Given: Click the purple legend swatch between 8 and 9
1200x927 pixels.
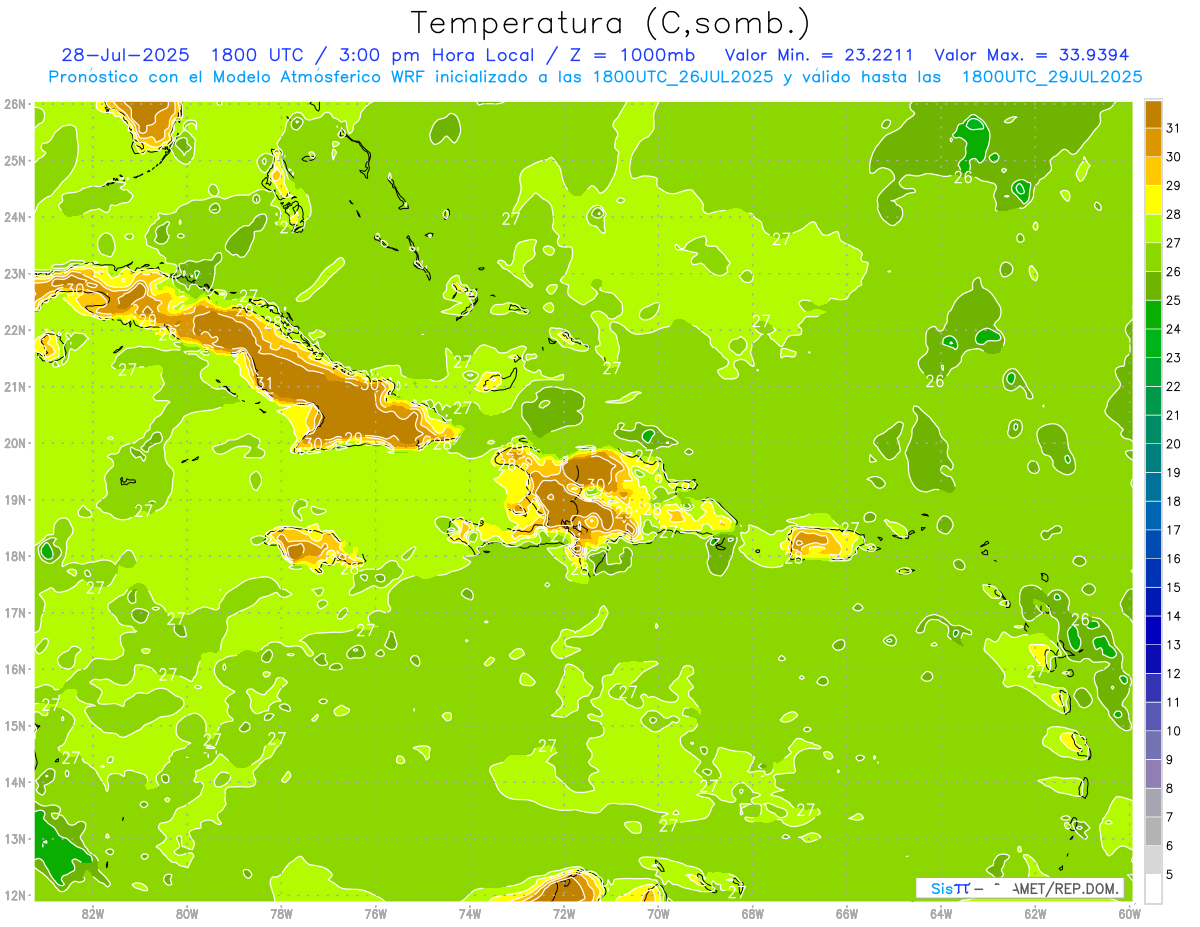Looking at the screenshot, I should [1154, 773].
